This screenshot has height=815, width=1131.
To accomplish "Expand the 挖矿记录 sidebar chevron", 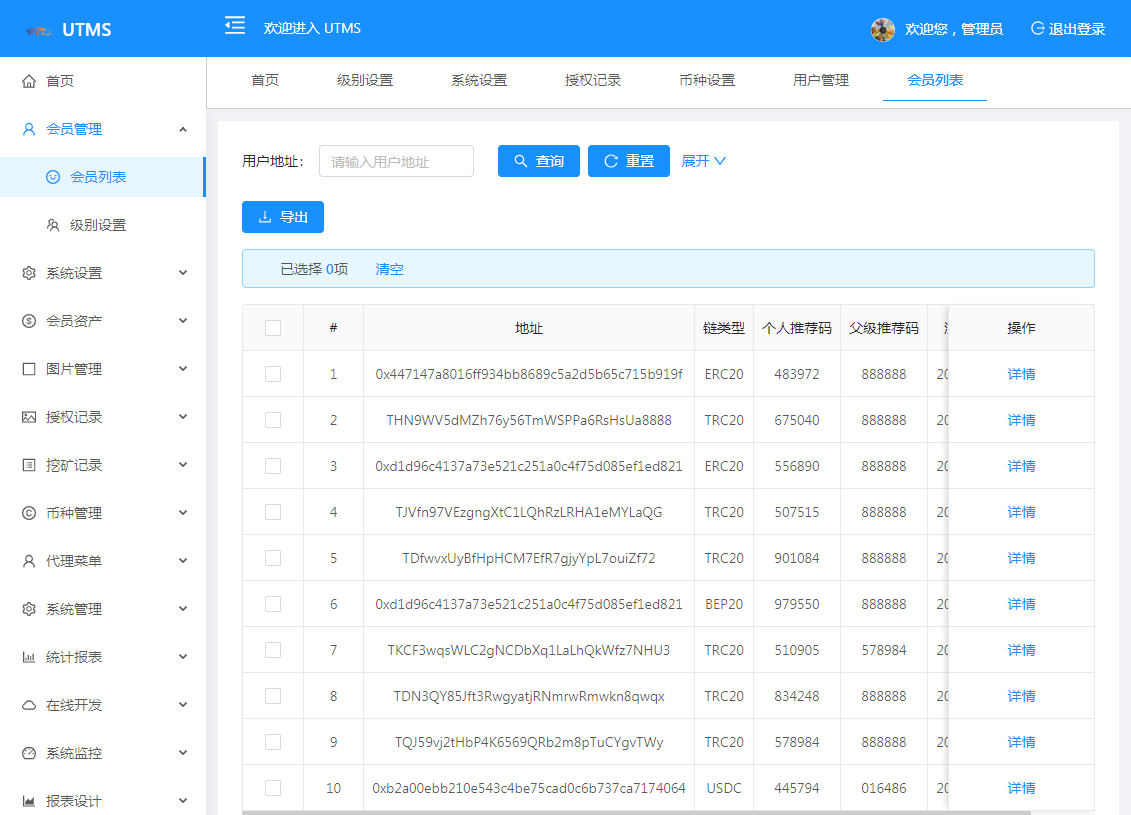I will click(183, 465).
